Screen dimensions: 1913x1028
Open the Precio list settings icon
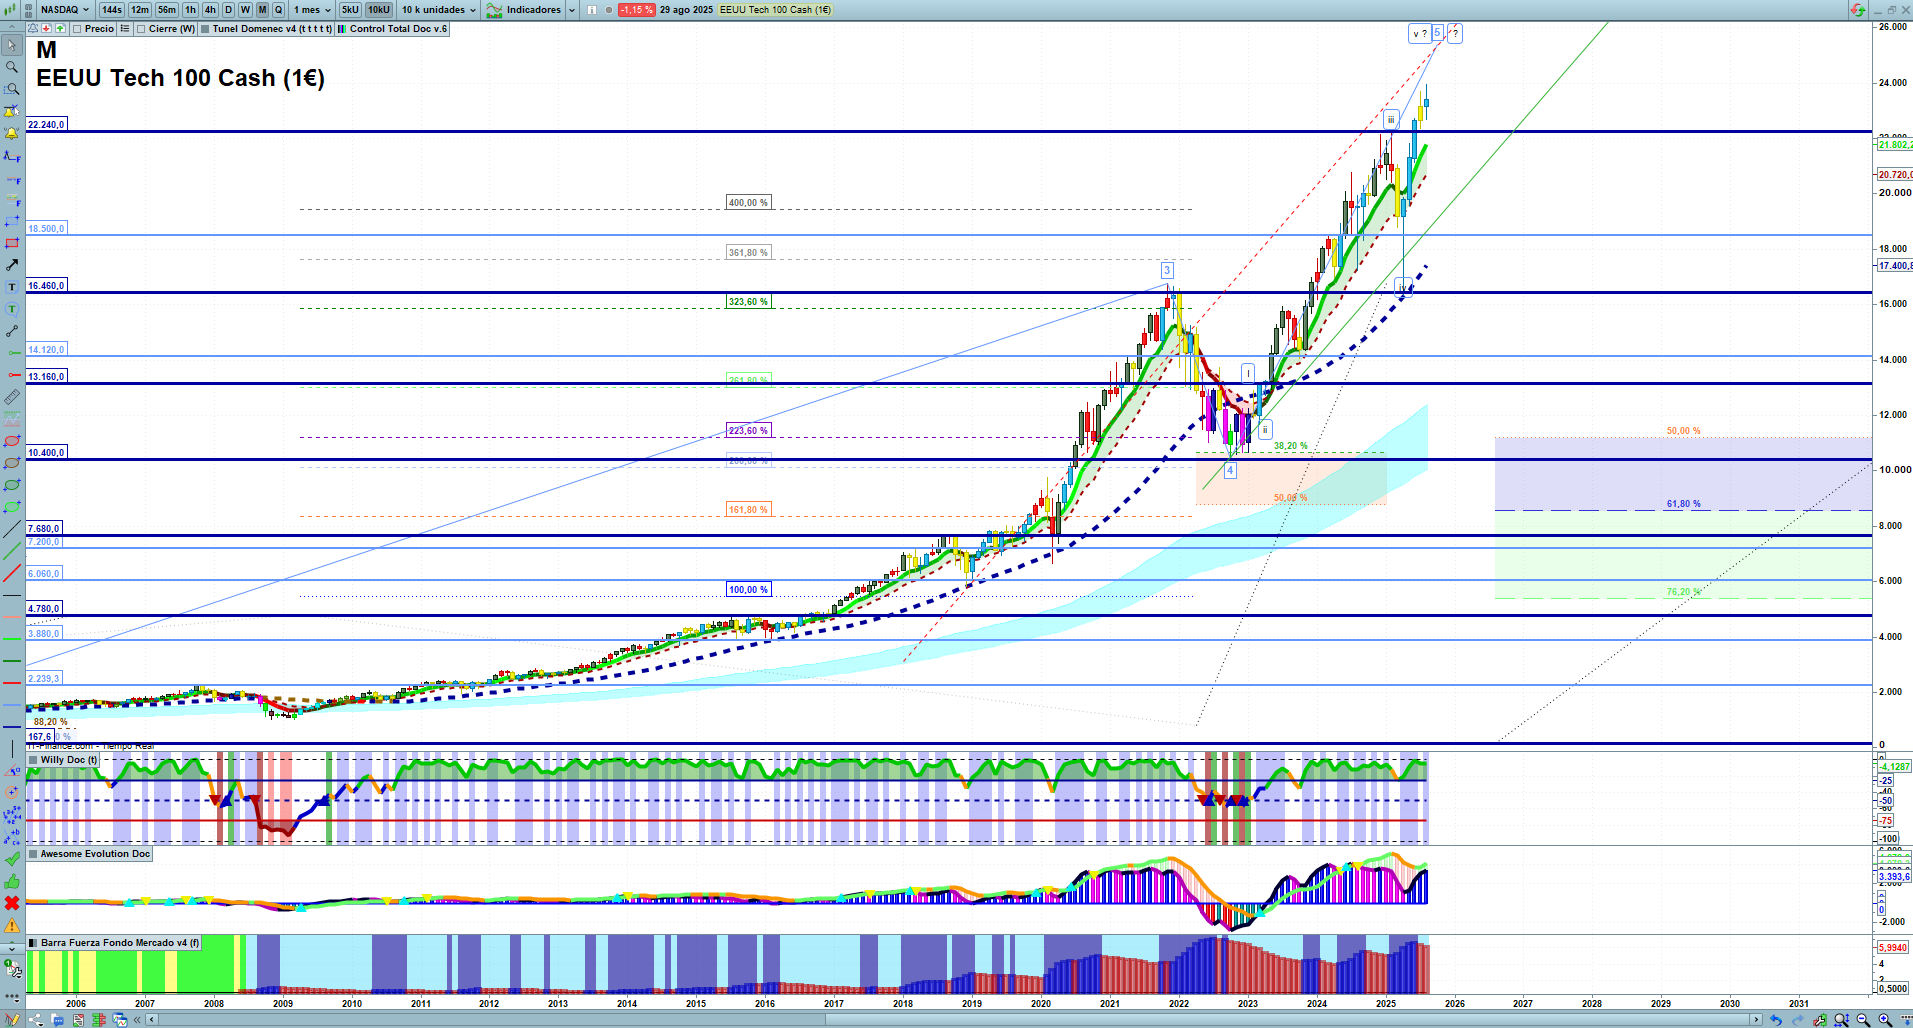coord(124,29)
